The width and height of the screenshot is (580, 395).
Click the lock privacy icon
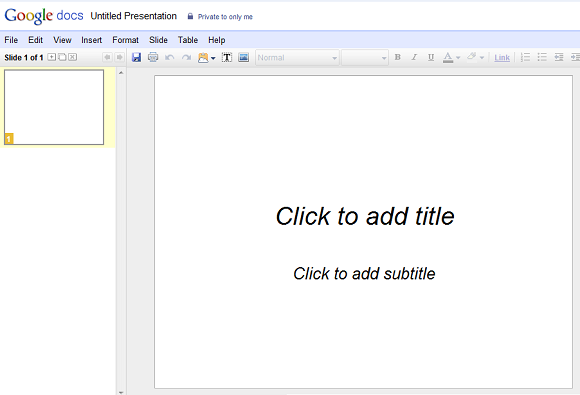(x=190, y=16)
